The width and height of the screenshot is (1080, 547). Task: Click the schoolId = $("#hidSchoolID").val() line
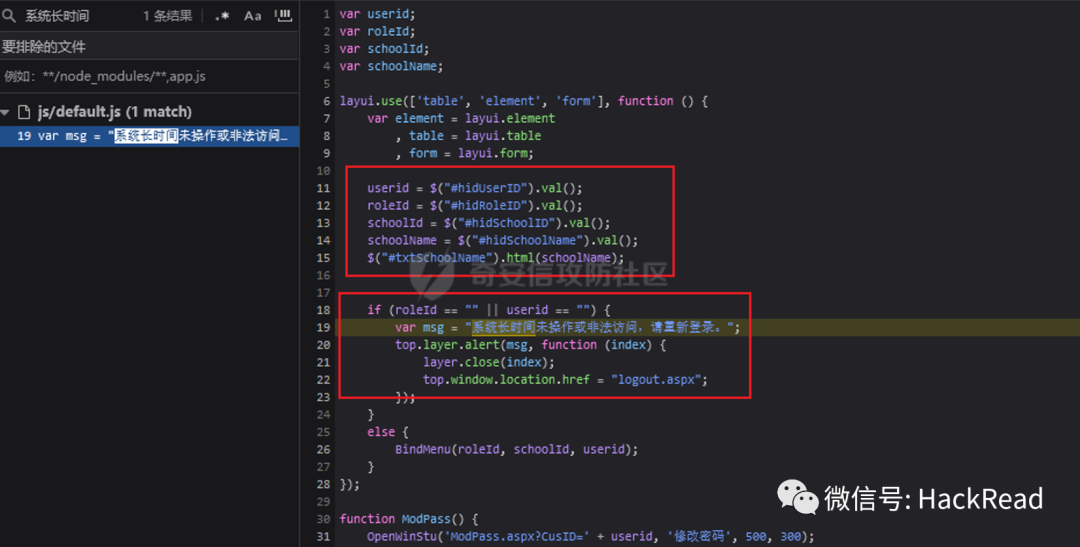(x=489, y=223)
